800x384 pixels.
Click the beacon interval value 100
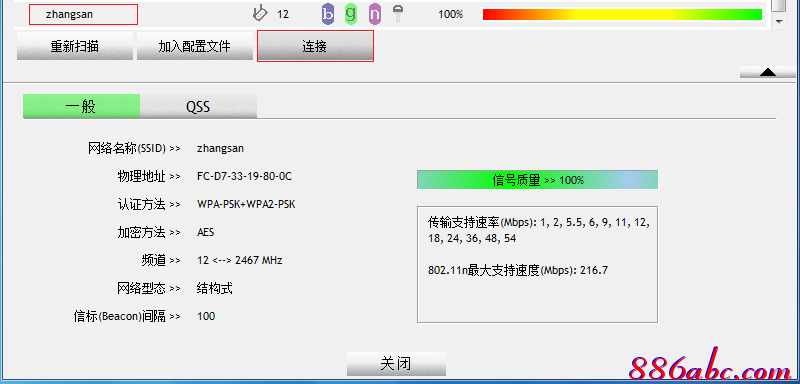(206, 316)
